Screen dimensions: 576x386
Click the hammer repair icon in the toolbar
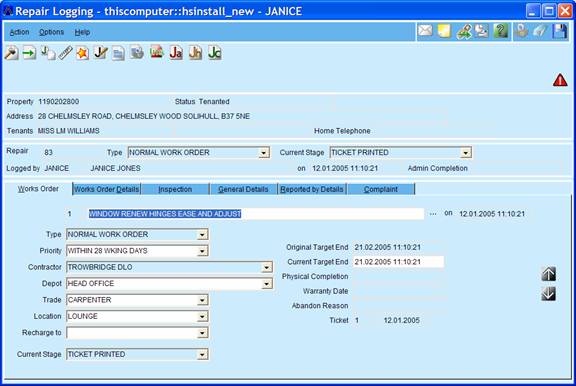coord(11,53)
